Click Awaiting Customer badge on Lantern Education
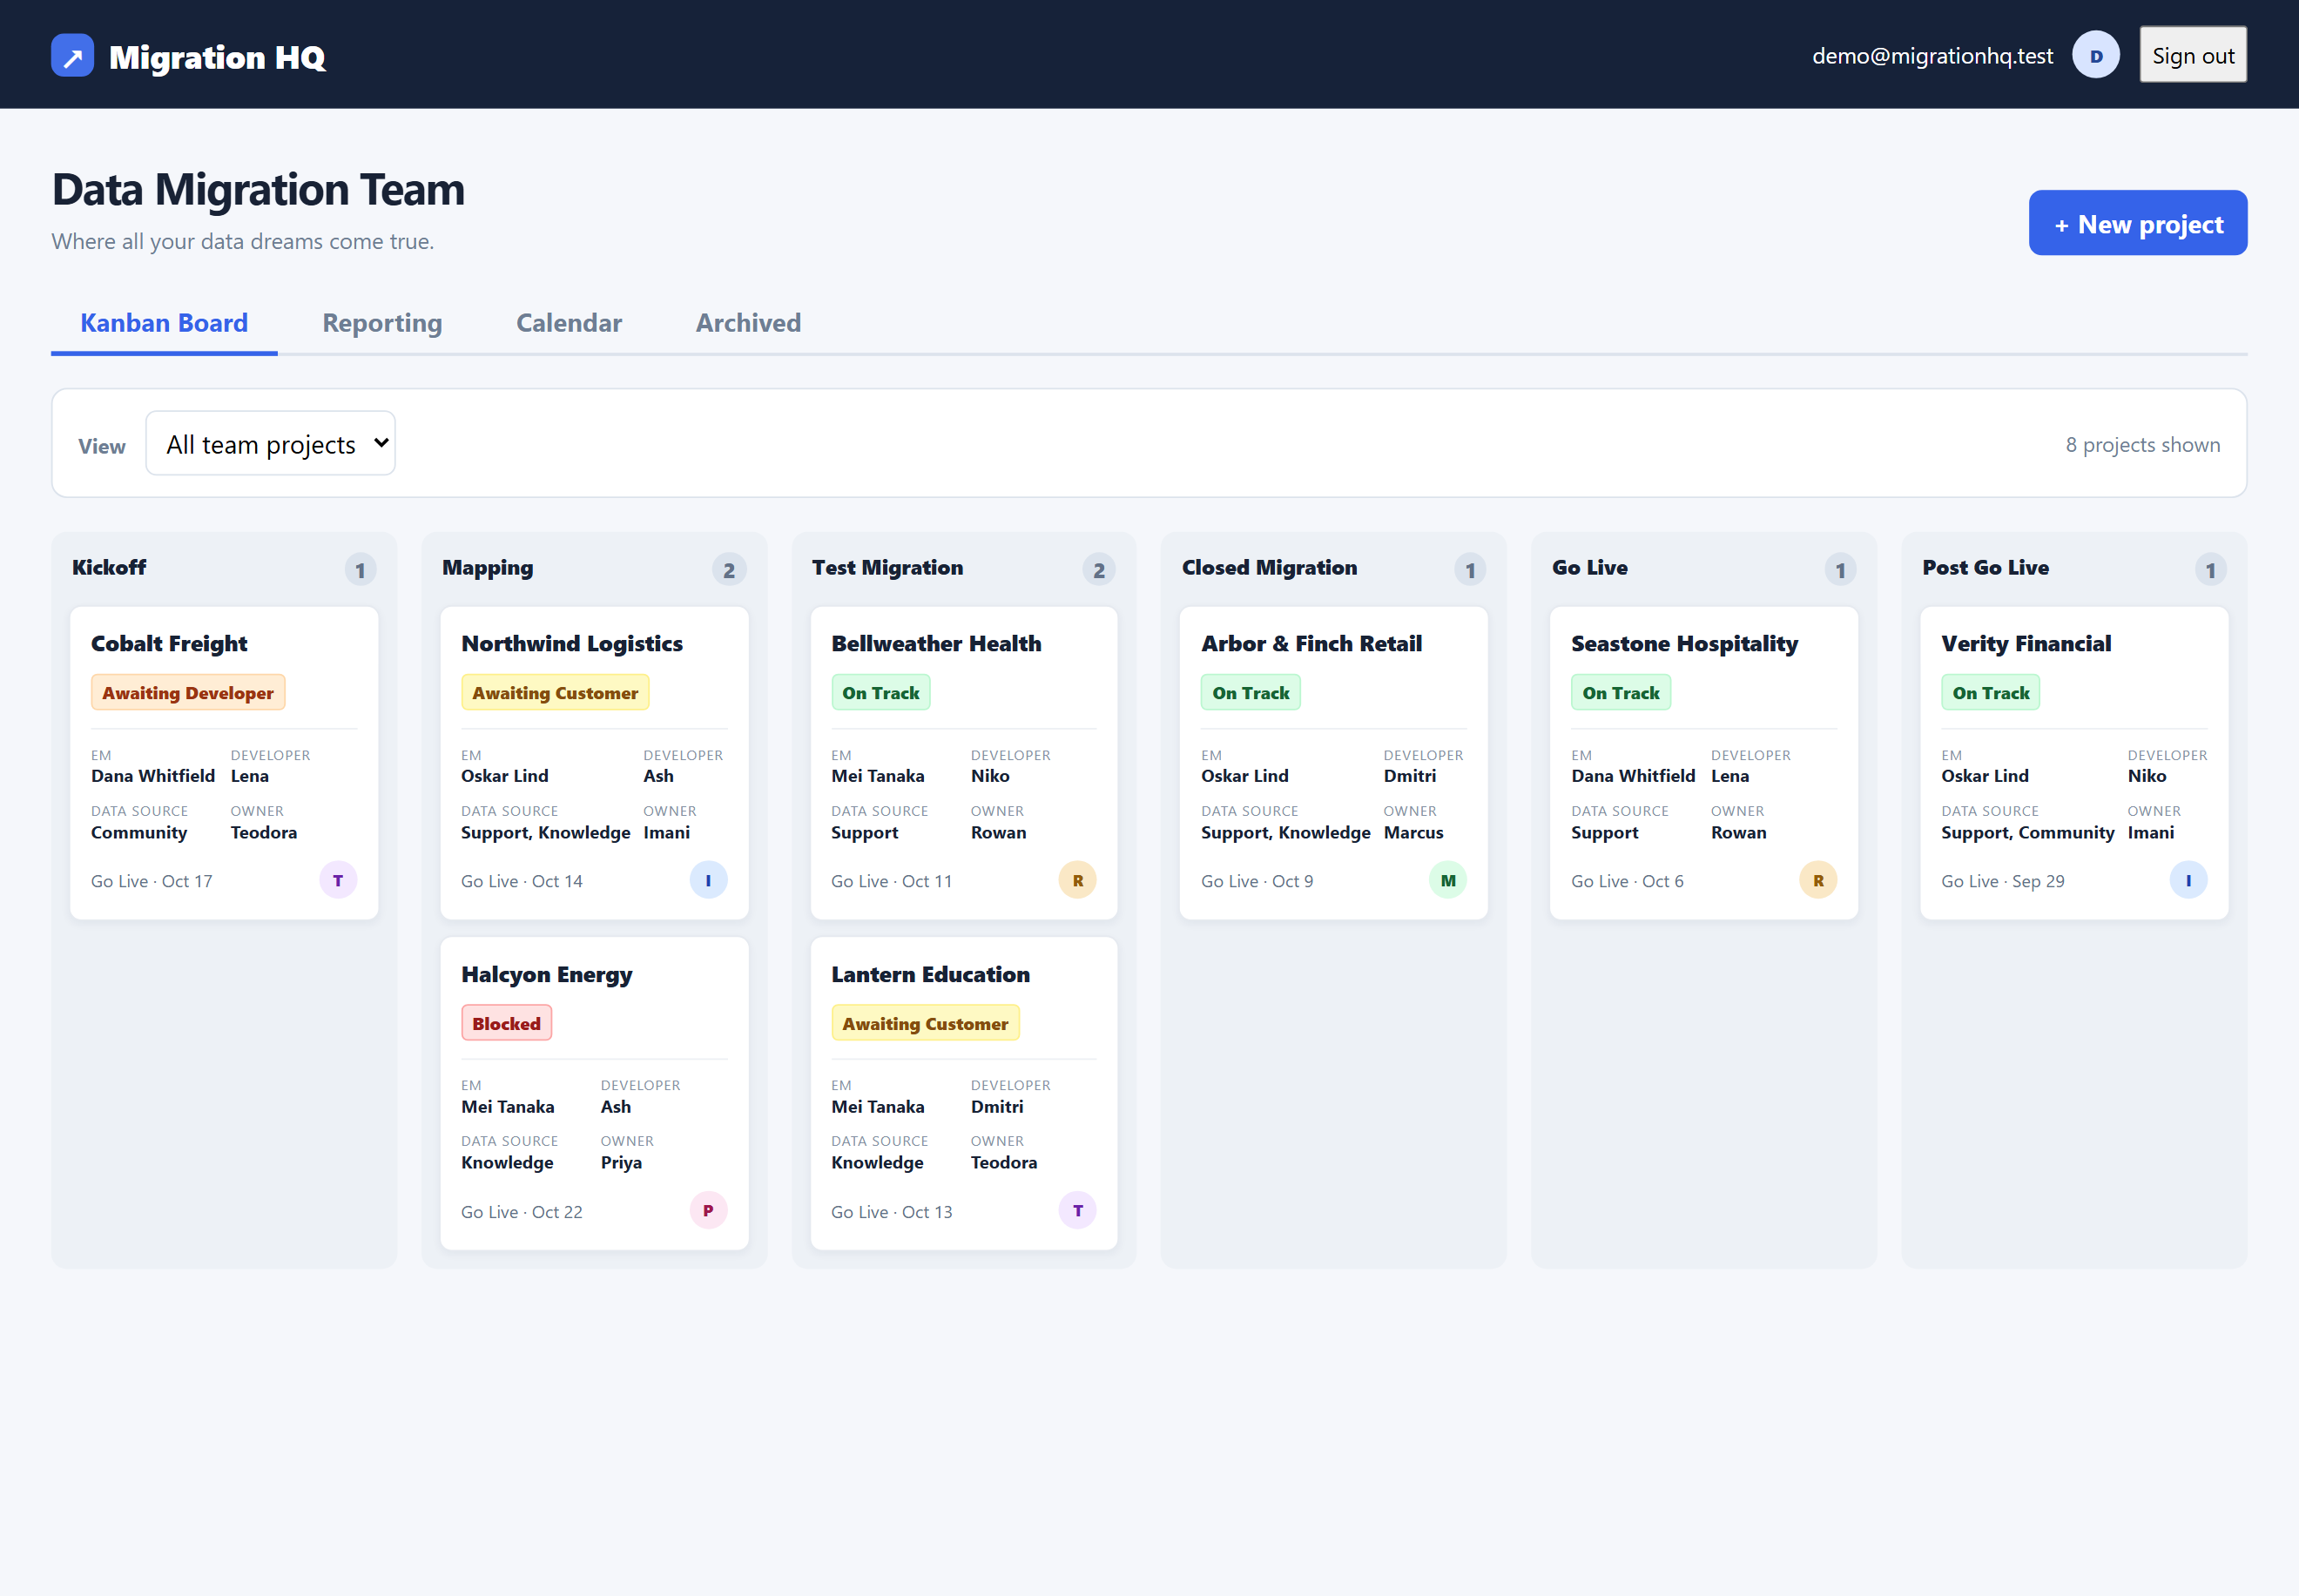The width and height of the screenshot is (2299, 1596). [925, 1022]
